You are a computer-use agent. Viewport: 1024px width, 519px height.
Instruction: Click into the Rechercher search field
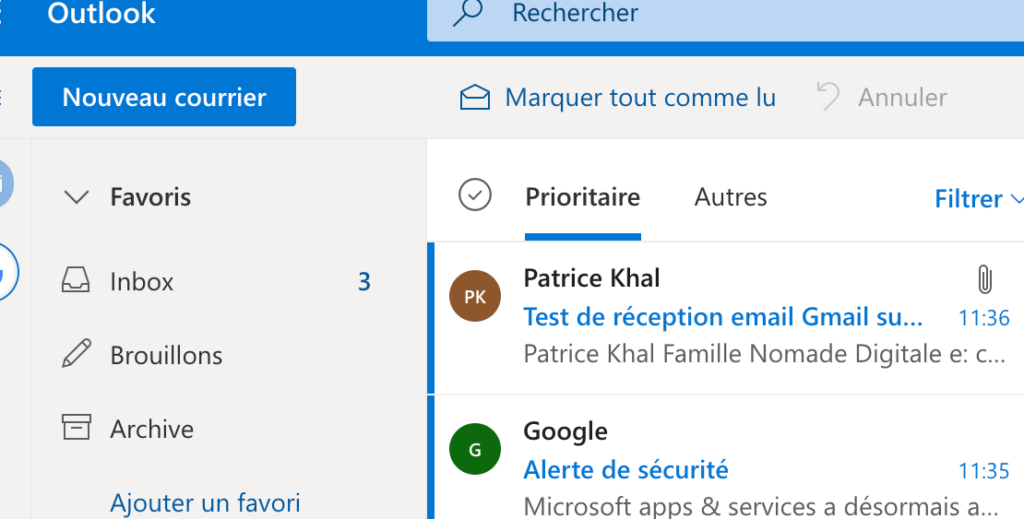click(725, 14)
